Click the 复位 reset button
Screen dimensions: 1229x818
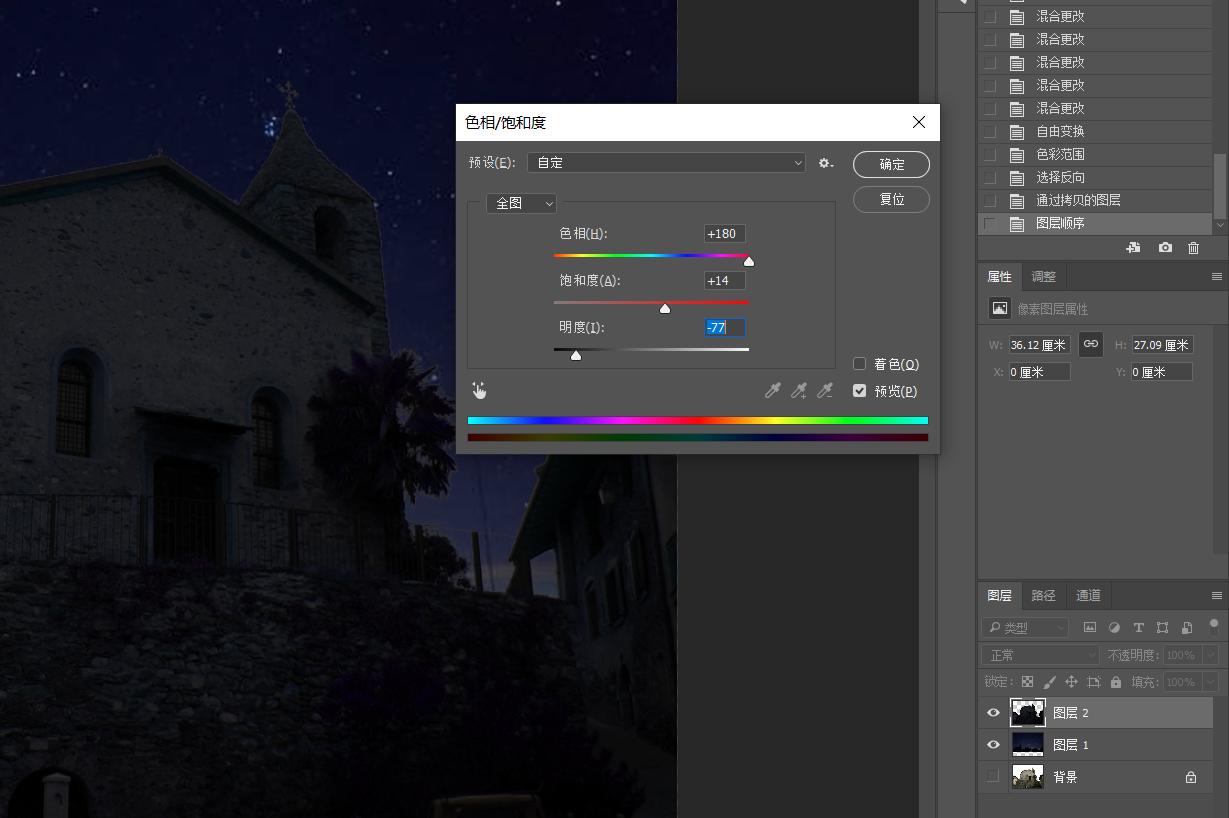coord(891,199)
